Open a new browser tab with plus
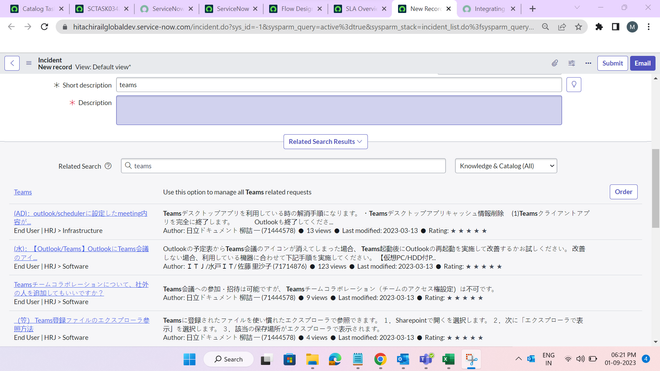660x371 pixels. tap(532, 8)
